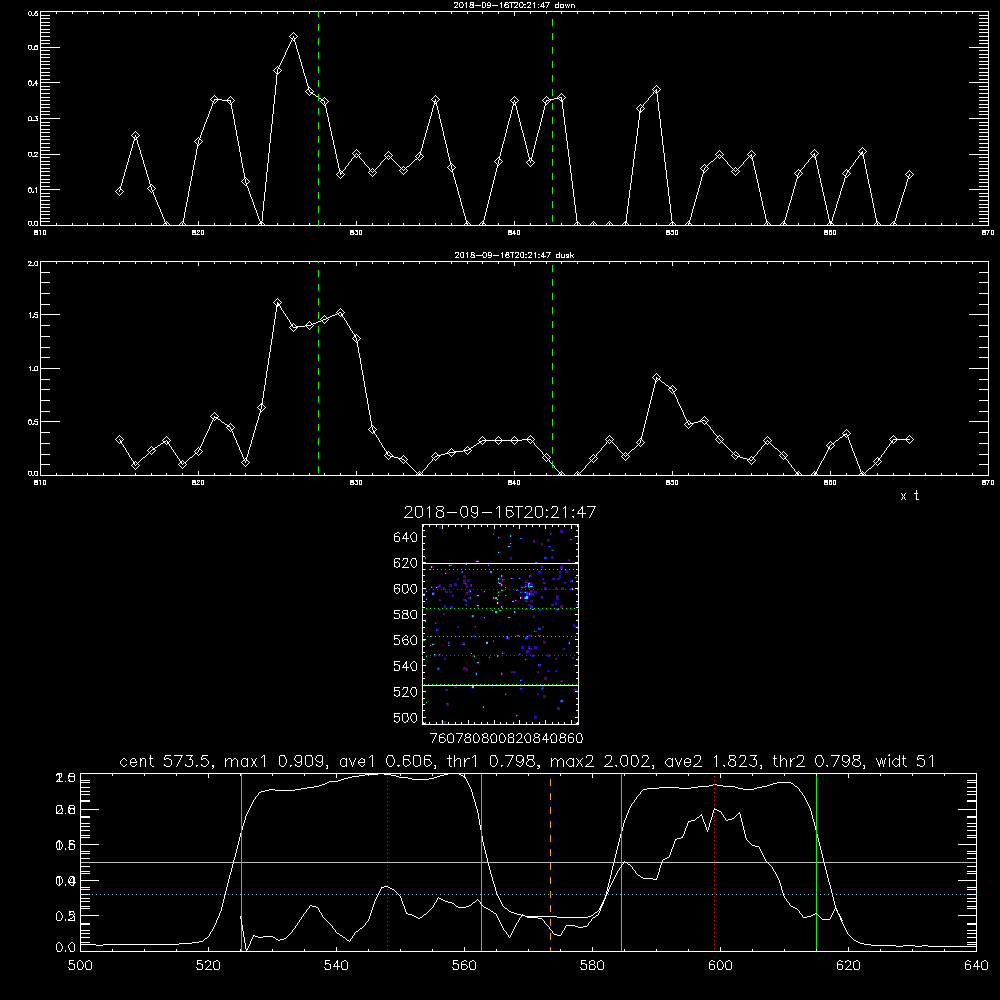
Task: Click the '2018-09-16T20:21:47 dusk' plot title
Action: coord(514,255)
